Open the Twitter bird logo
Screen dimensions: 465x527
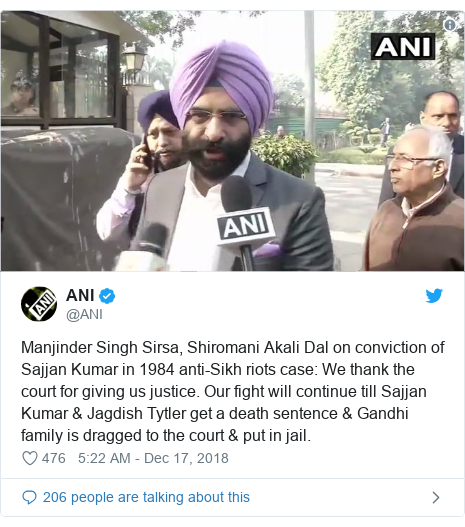pos(434,295)
